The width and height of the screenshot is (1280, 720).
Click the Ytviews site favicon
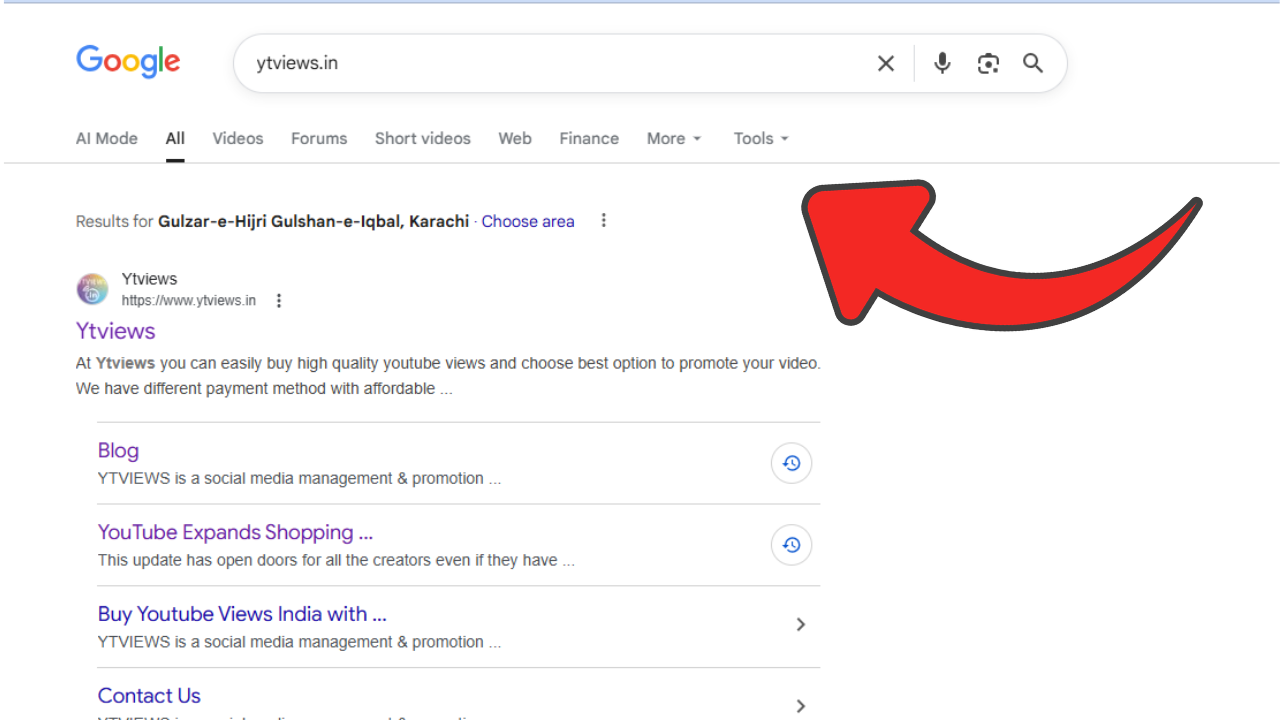click(x=92, y=290)
